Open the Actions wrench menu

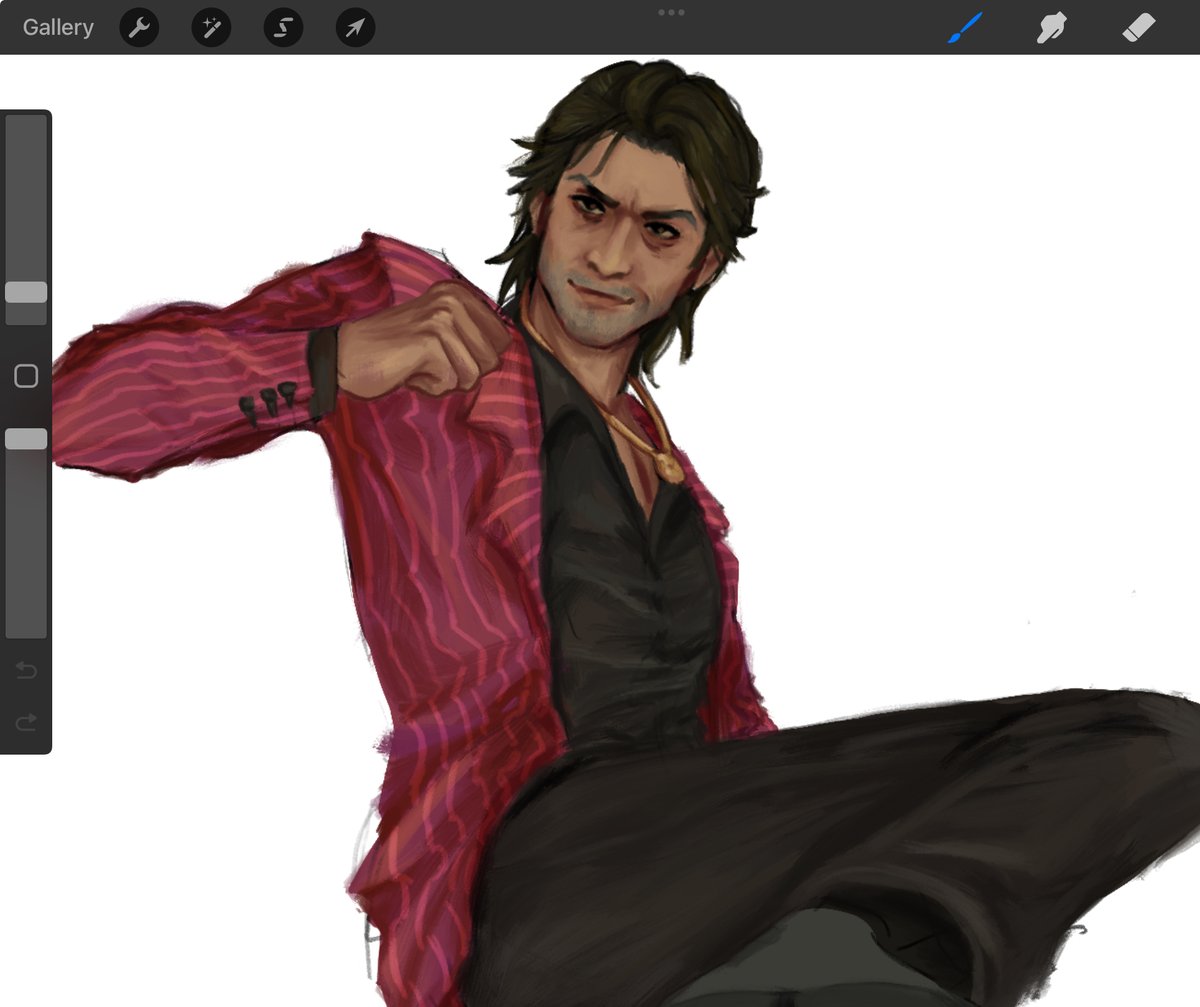(139, 27)
